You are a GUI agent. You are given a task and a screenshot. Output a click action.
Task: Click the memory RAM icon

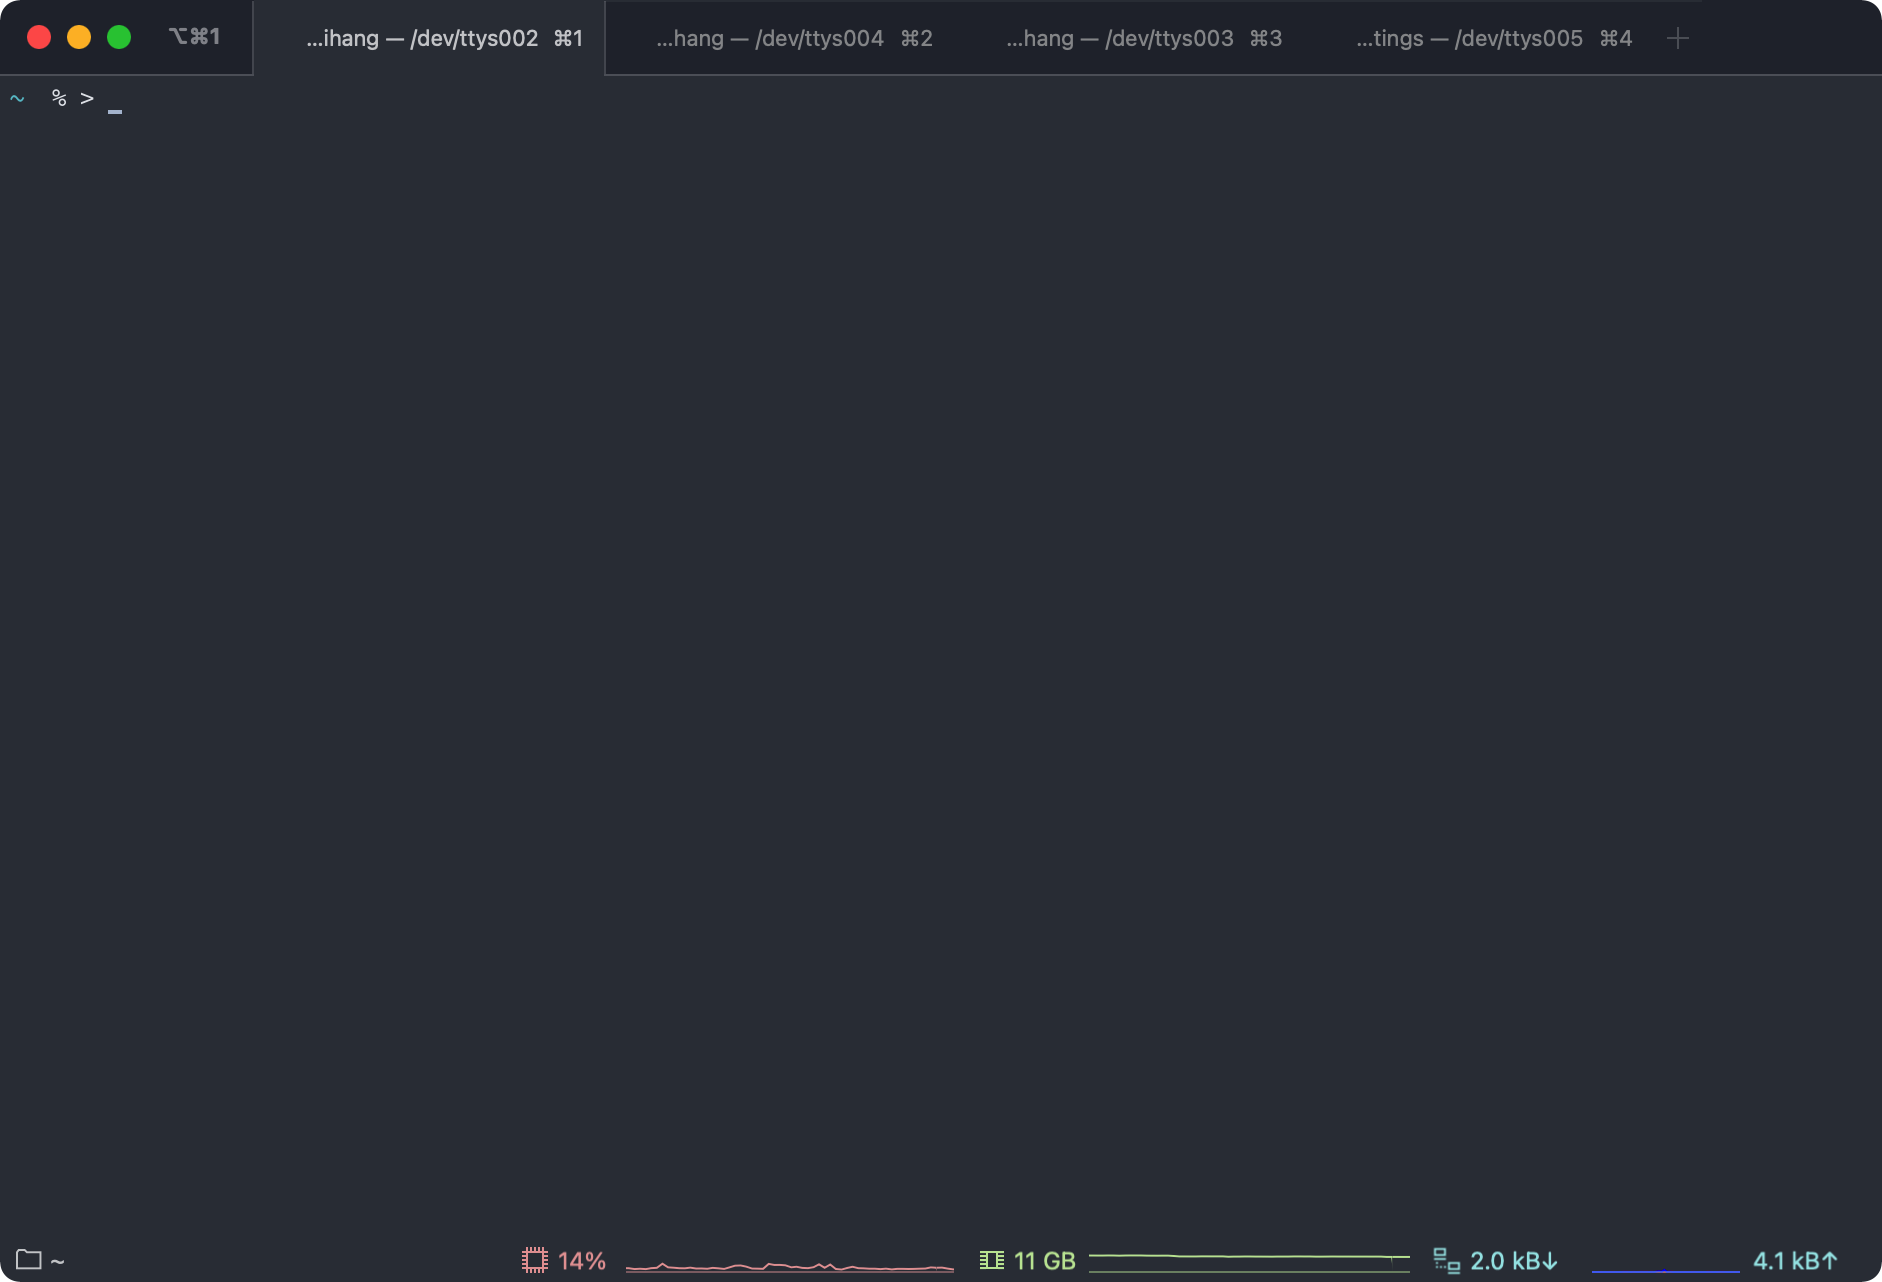(991, 1260)
